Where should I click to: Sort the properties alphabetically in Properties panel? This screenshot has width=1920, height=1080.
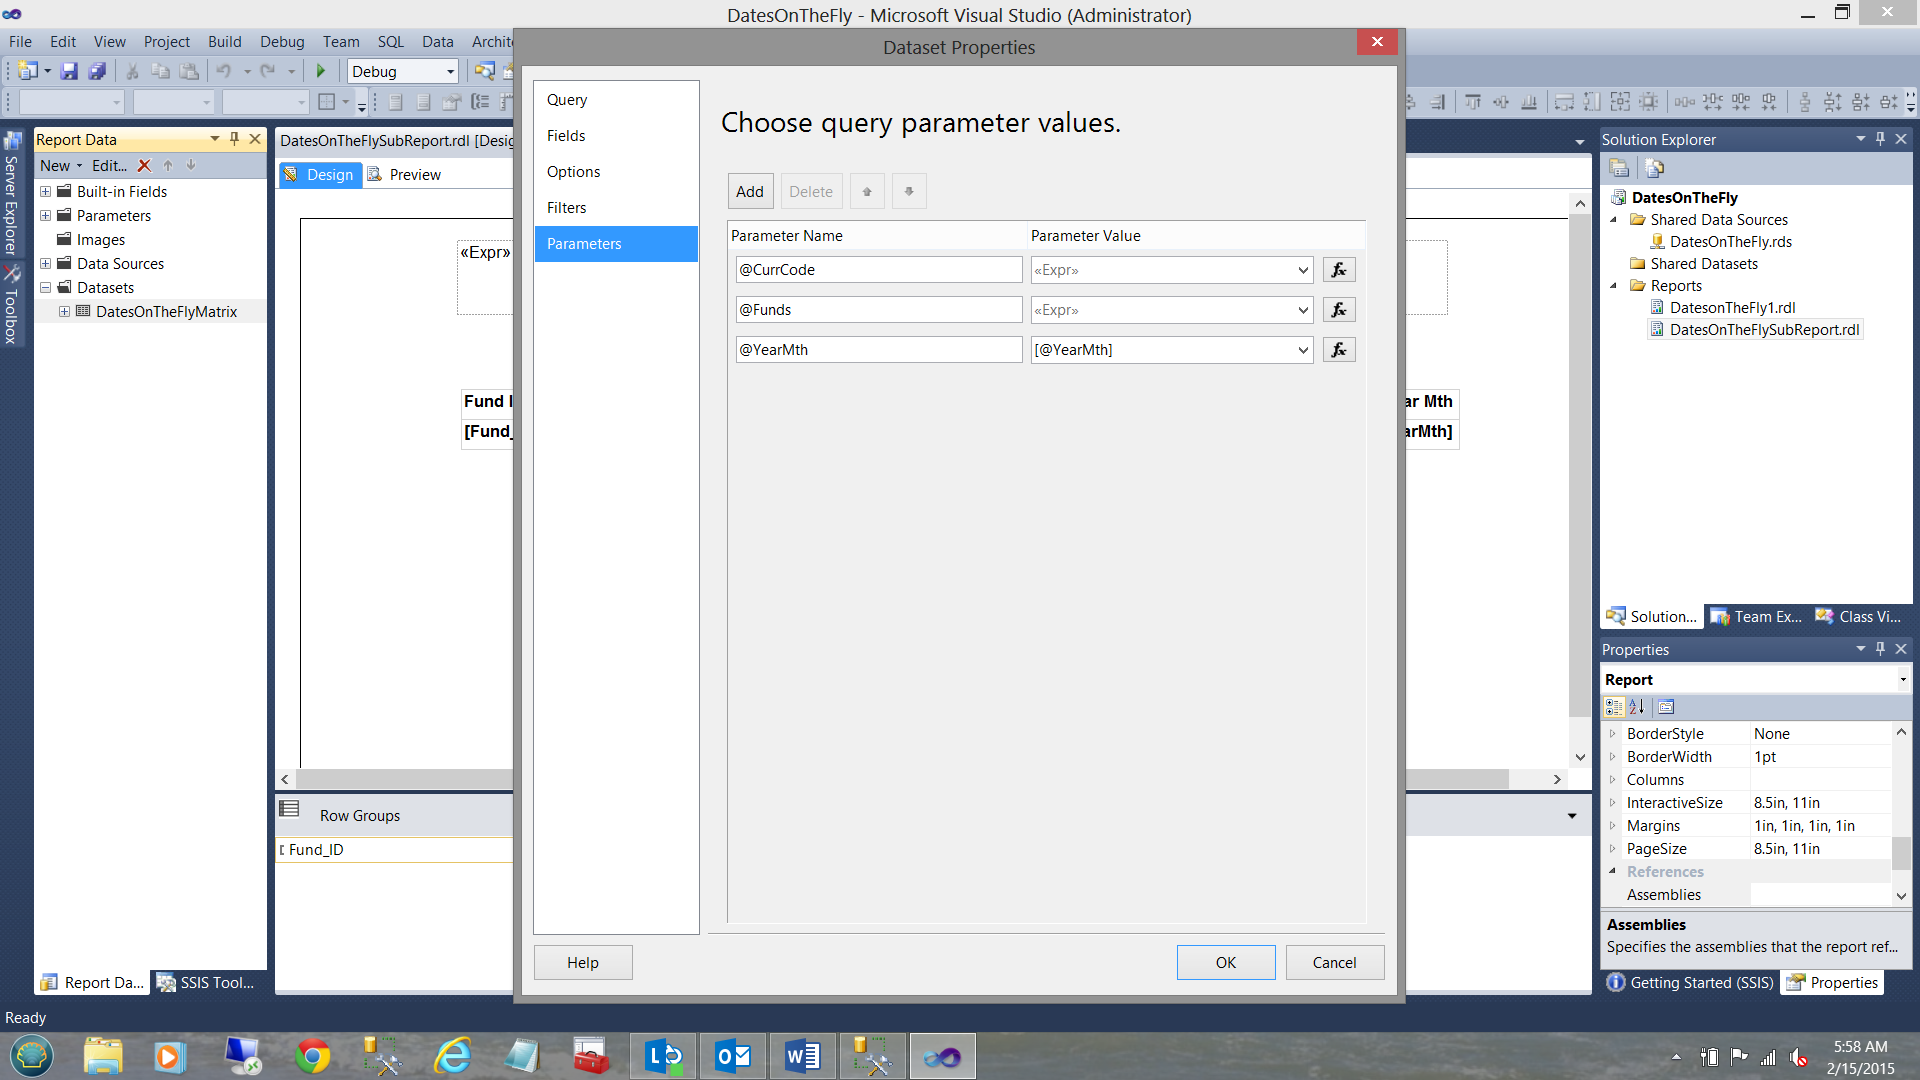point(1637,707)
